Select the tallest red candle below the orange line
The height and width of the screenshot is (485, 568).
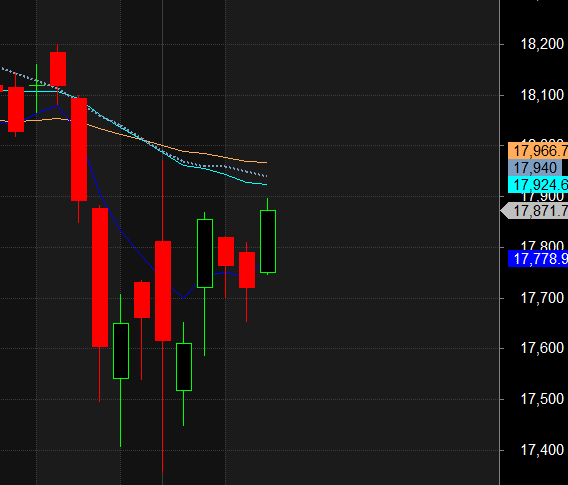[x=100, y=277]
